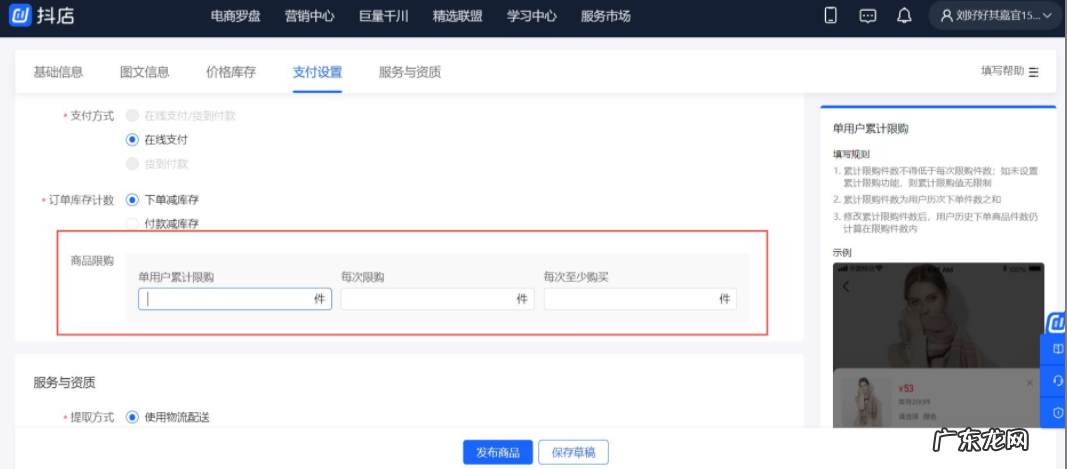Click the shield icon in side strip
1067x469 pixels.
pos(1057,413)
